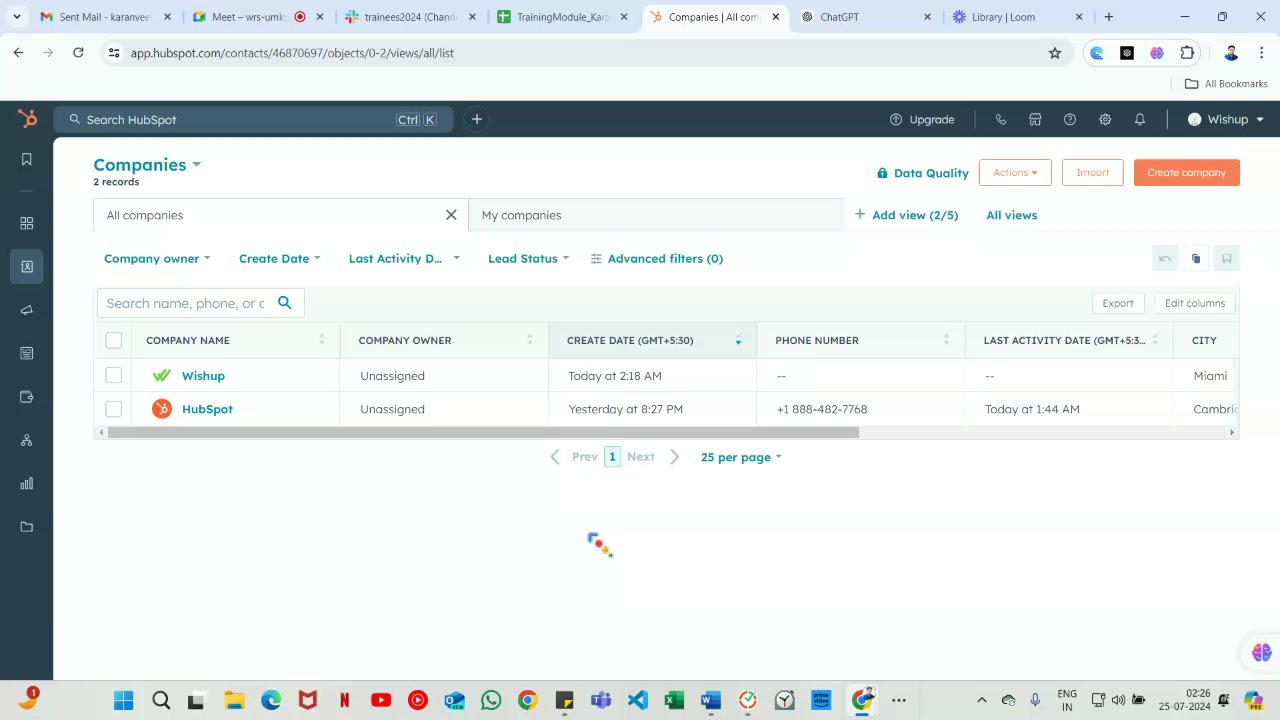
Task: Reload the page in the browser
Action: [x=78, y=53]
